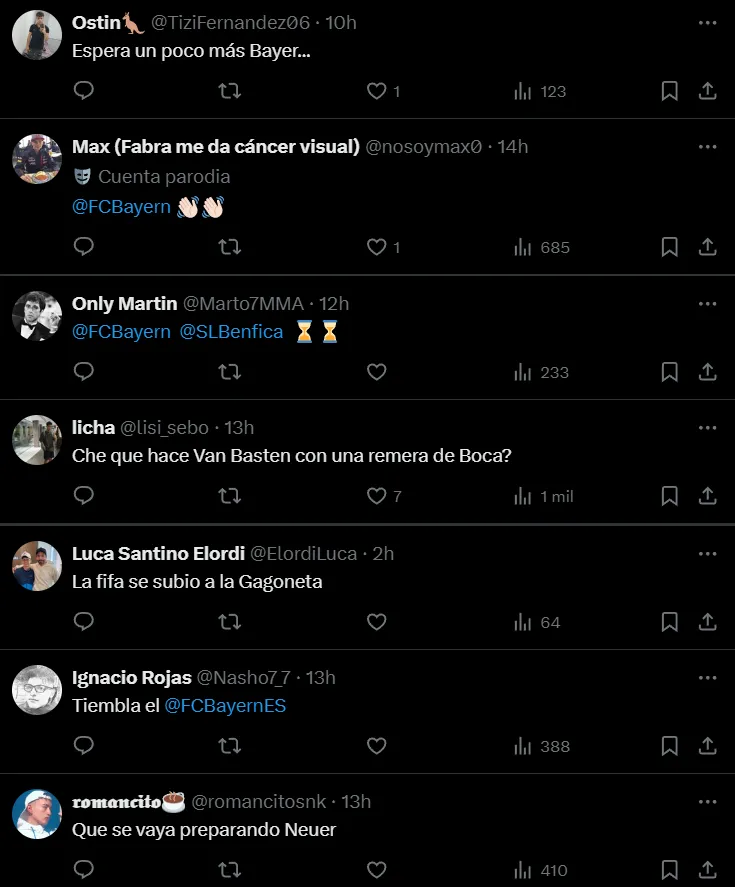The image size is (735, 887).
Task: Open licha's profile picture
Action: [37, 439]
